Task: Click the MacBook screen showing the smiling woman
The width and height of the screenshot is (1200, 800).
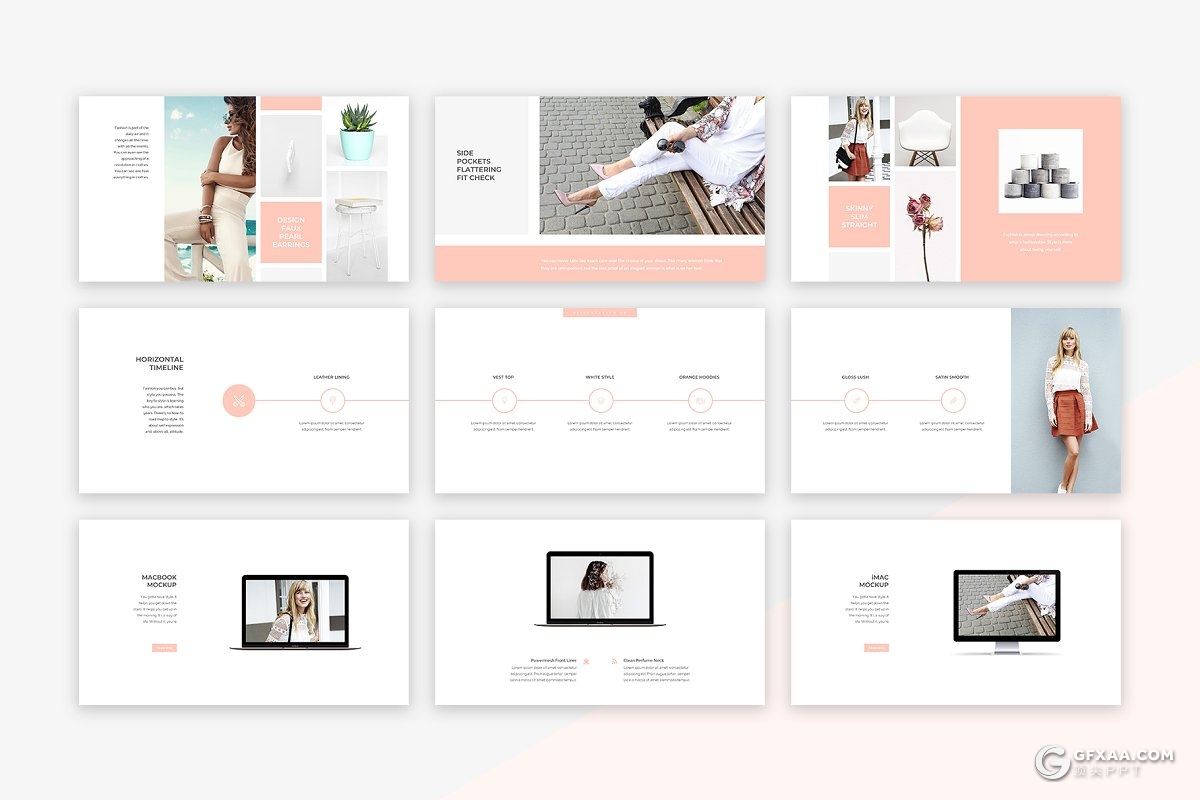Action: pyautogui.click(x=295, y=611)
